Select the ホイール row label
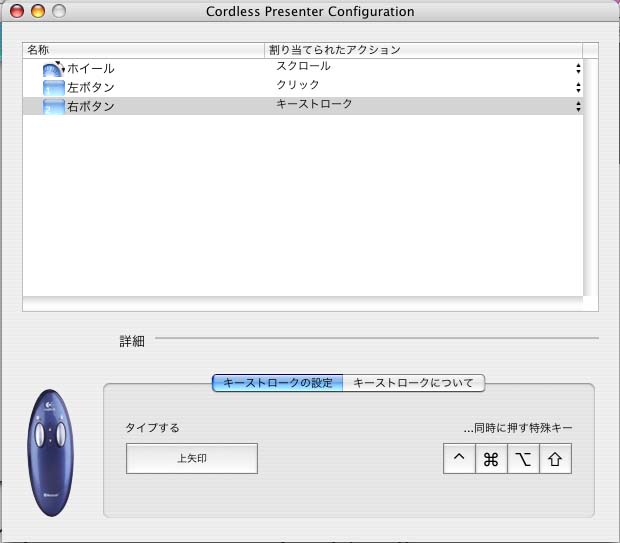The height and width of the screenshot is (543, 620). [91, 68]
